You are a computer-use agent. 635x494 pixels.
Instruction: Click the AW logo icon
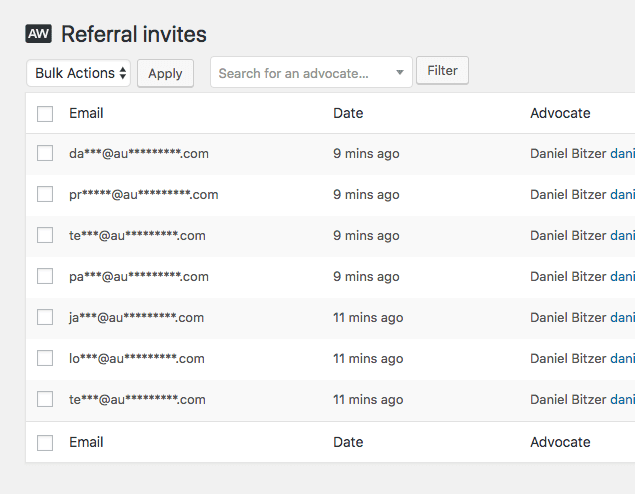coord(38,34)
